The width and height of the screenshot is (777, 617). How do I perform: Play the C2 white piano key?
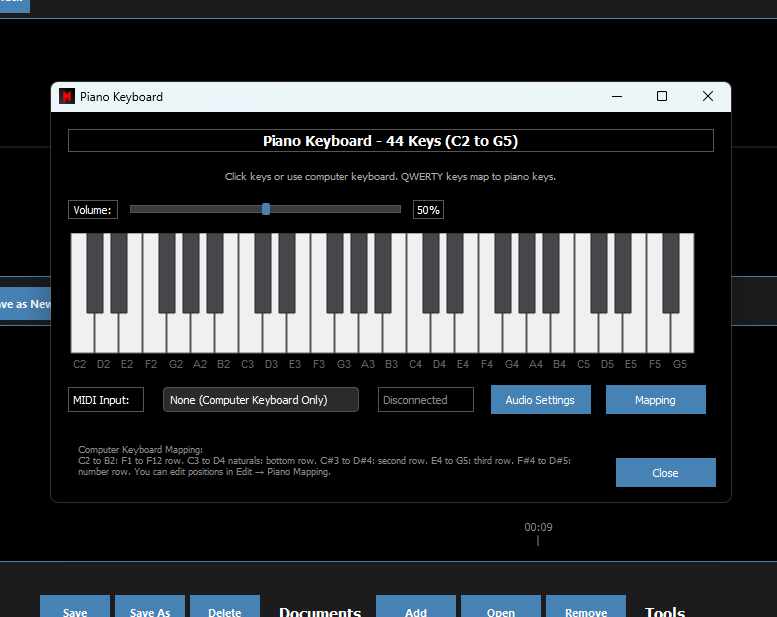click(82, 335)
